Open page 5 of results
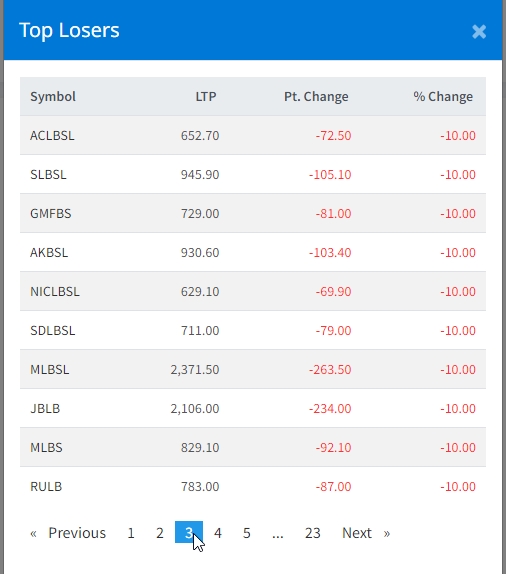This screenshot has height=574, width=506. 246,533
